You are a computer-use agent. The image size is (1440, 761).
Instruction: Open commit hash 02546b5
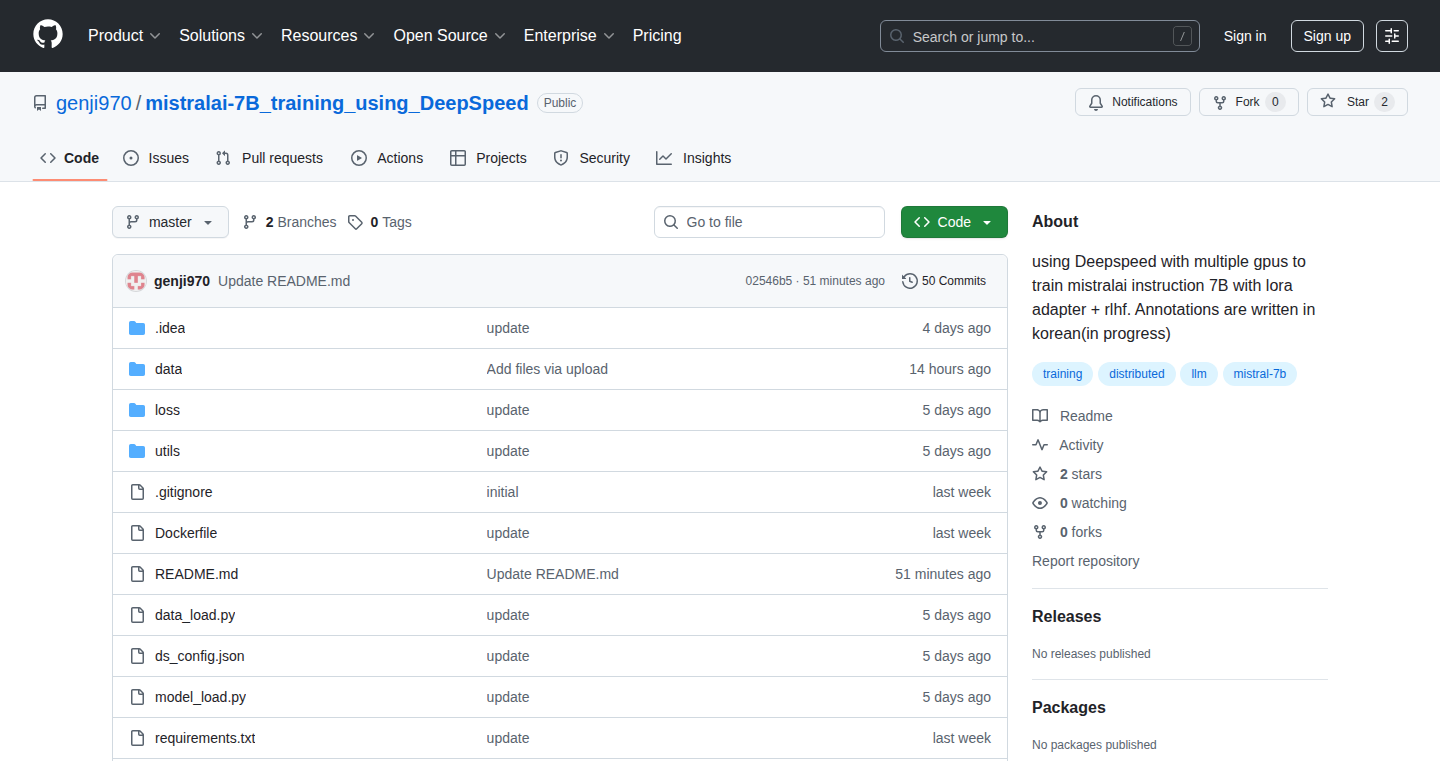769,281
